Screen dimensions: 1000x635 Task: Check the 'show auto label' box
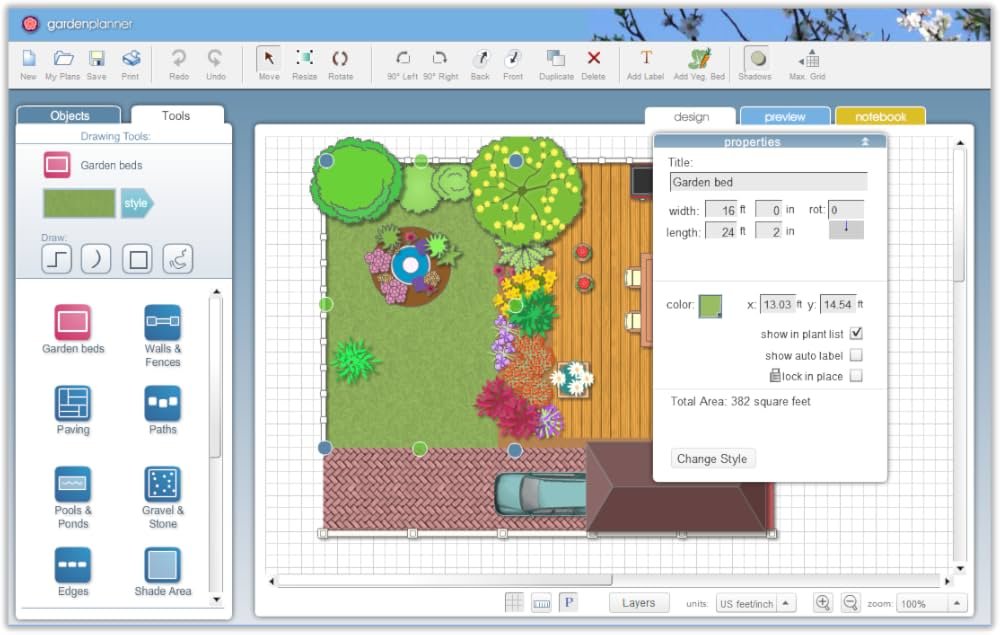(x=857, y=355)
